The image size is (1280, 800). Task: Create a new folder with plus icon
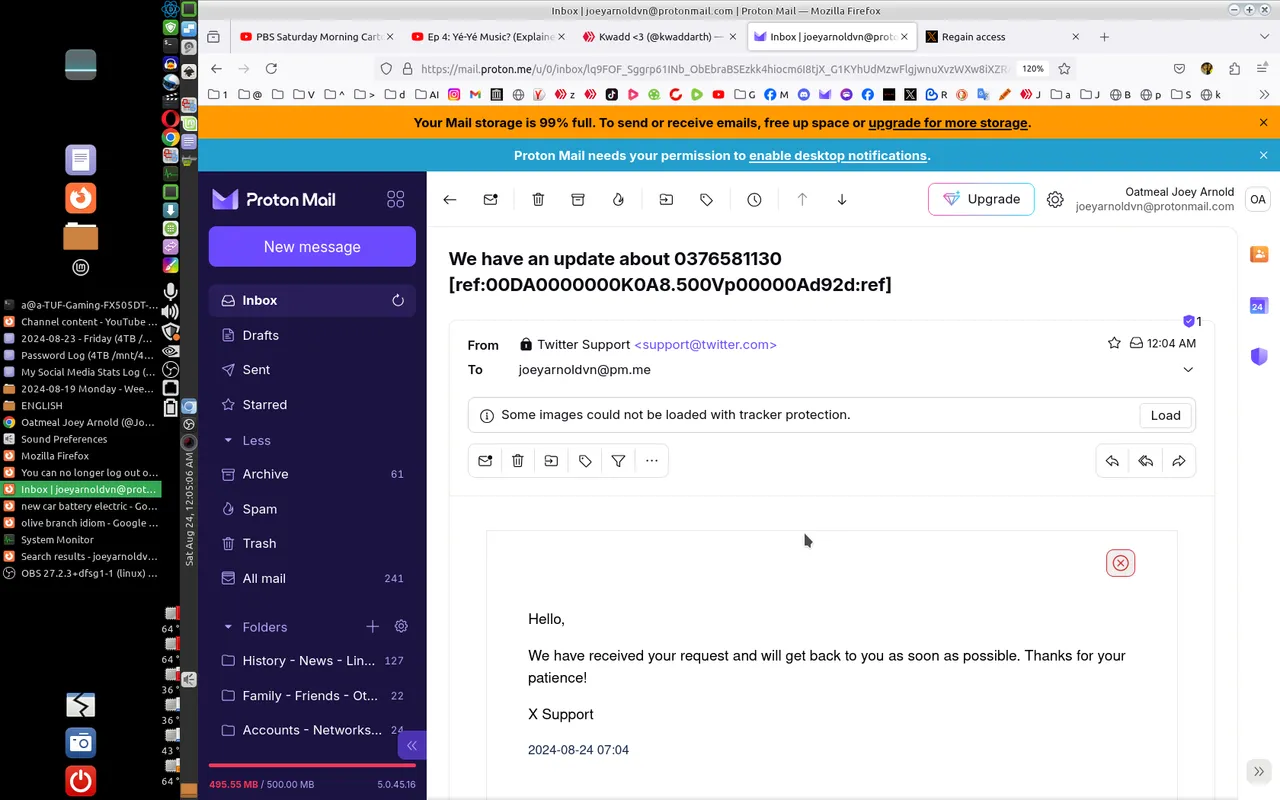tap(372, 627)
